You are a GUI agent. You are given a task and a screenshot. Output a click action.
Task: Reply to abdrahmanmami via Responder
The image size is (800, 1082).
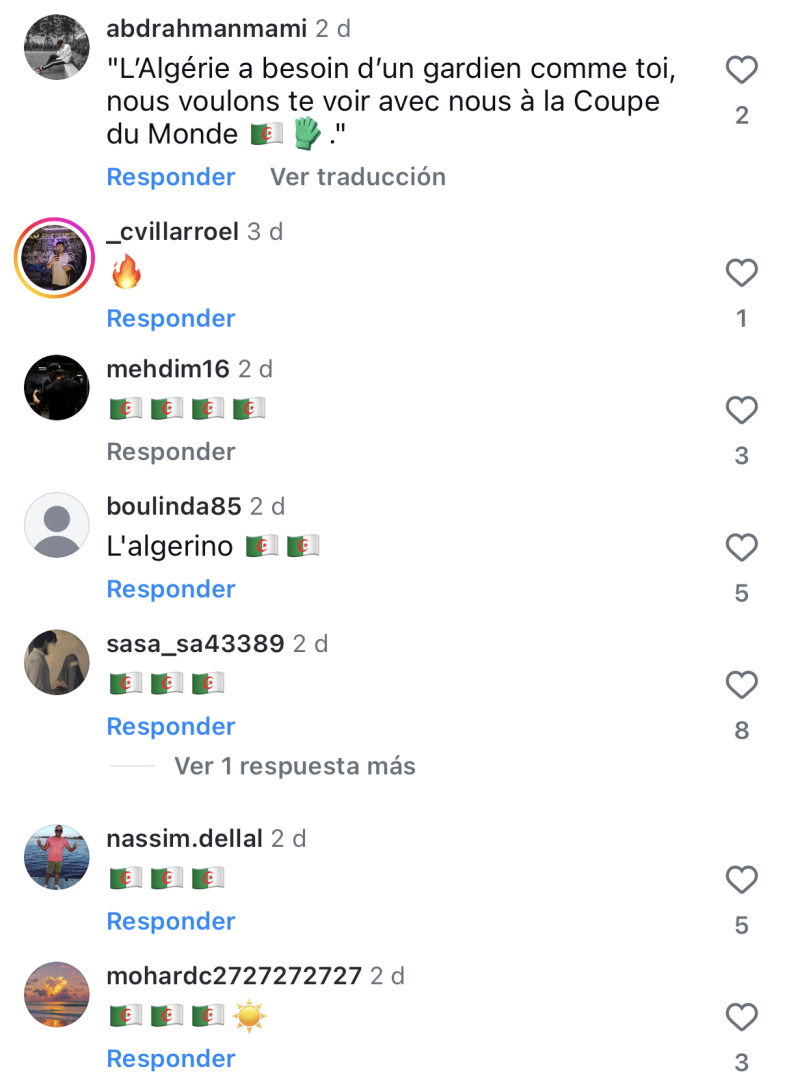tap(170, 177)
